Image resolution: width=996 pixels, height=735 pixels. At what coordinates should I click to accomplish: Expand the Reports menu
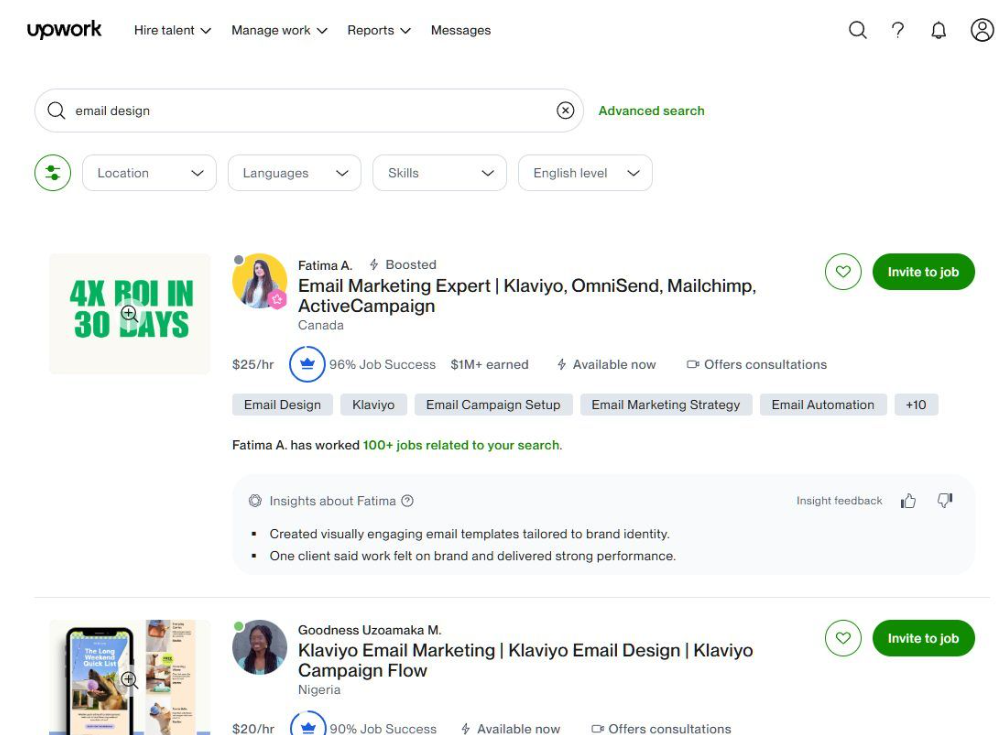point(379,30)
